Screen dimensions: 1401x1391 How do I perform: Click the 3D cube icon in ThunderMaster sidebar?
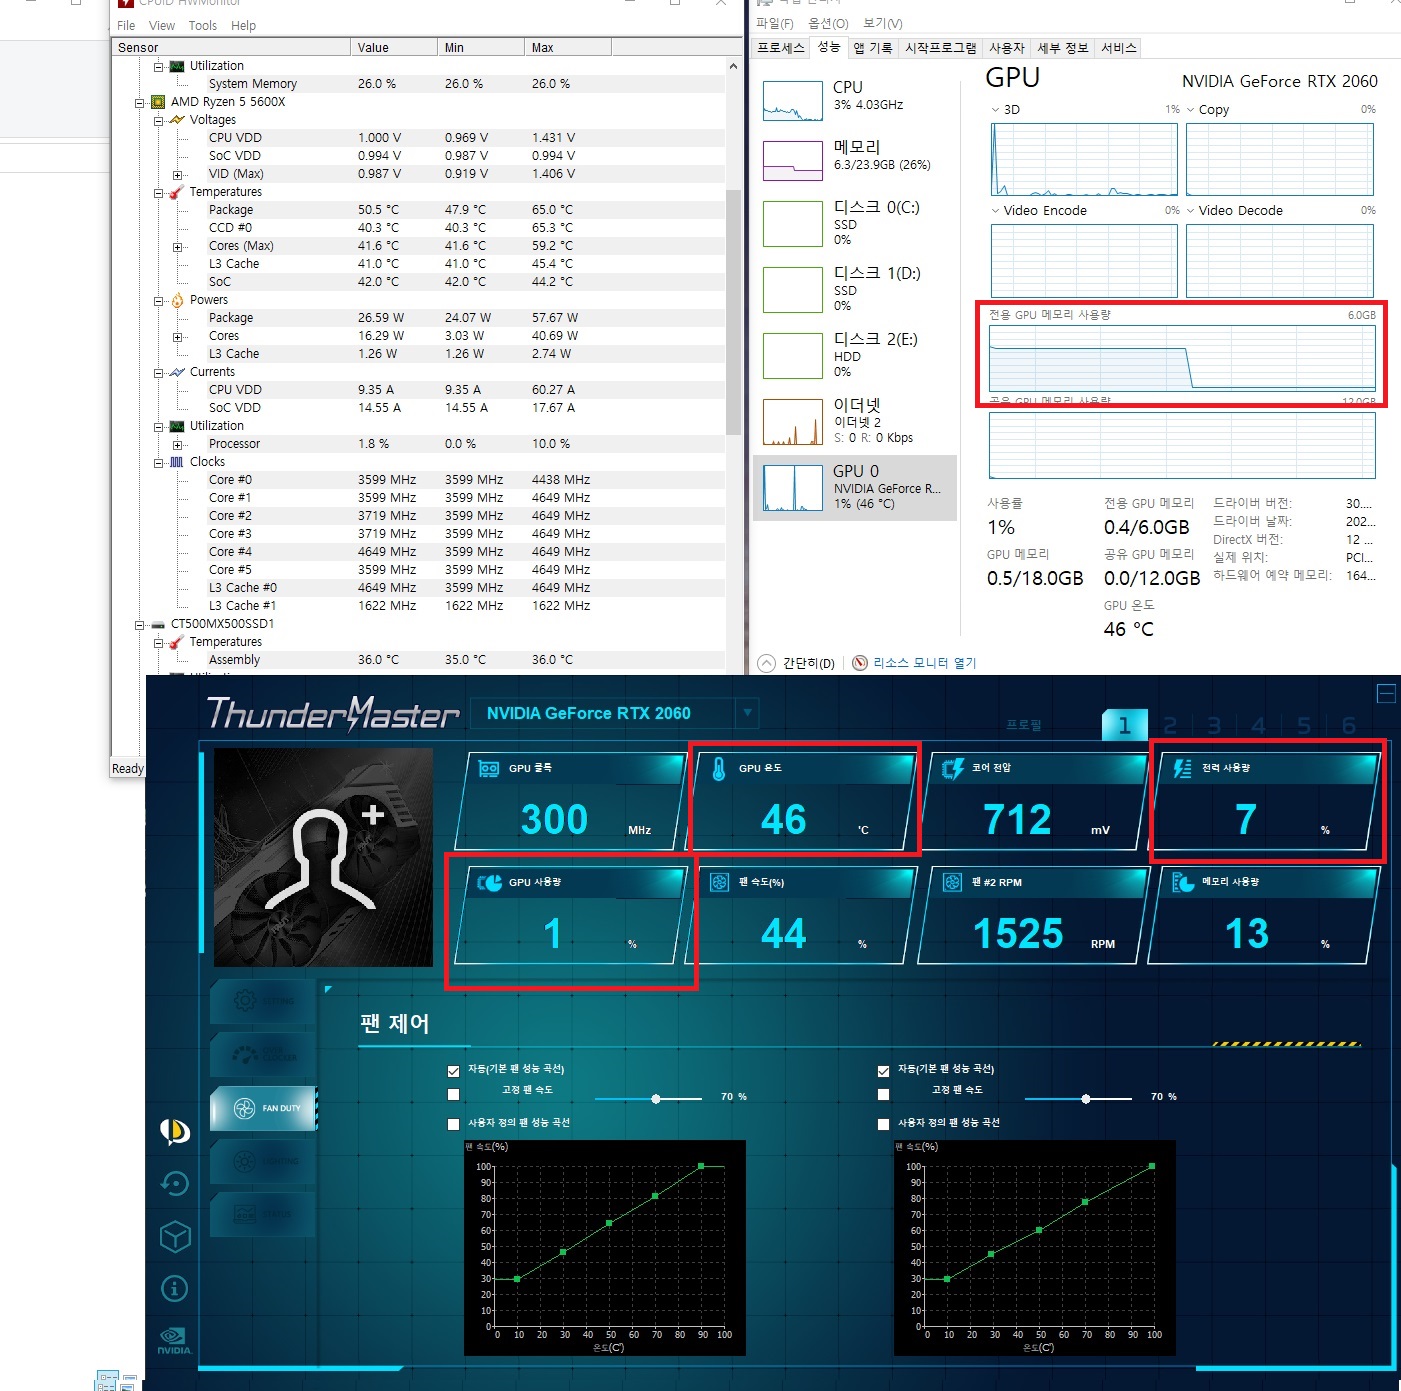pyautogui.click(x=175, y=1237)
